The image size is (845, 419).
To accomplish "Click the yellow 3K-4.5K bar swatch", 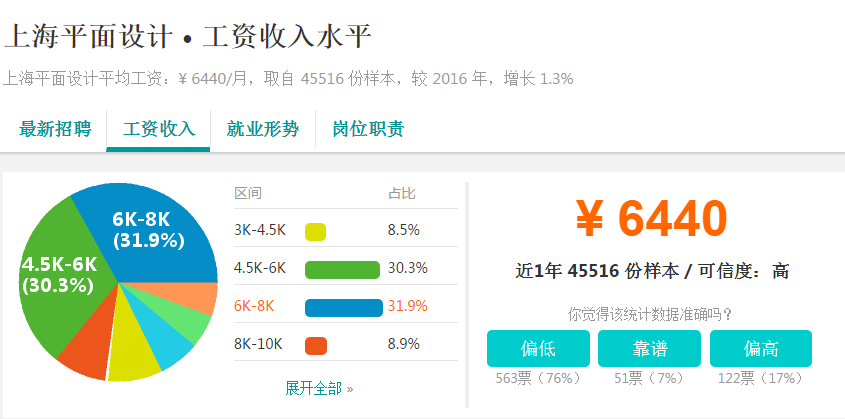I will (315, 232).
